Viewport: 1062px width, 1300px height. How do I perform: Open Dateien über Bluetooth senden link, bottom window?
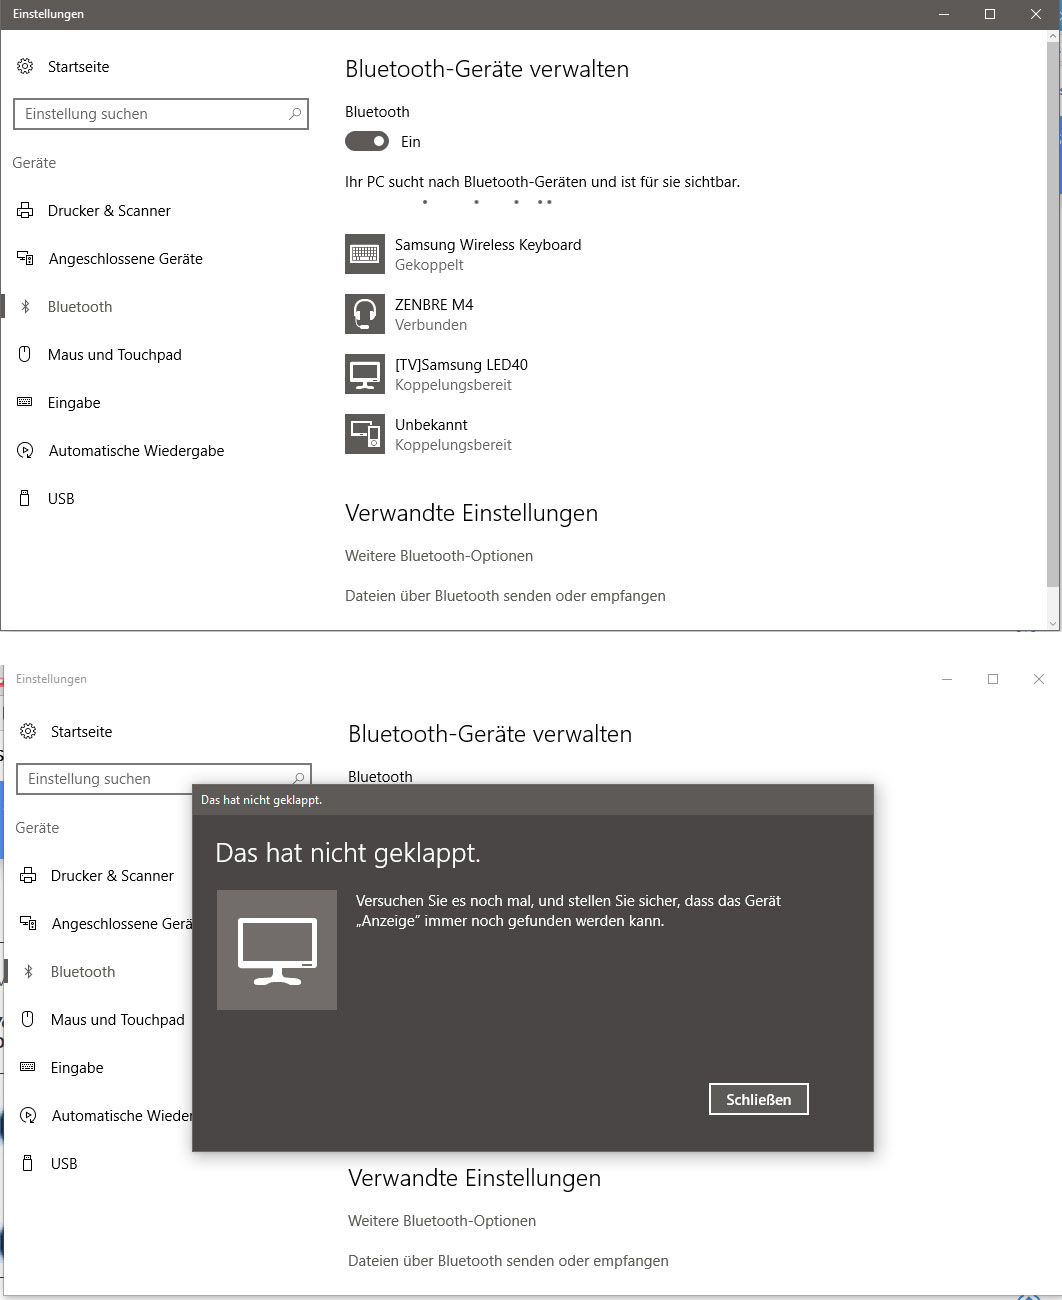click(508, 1261)
